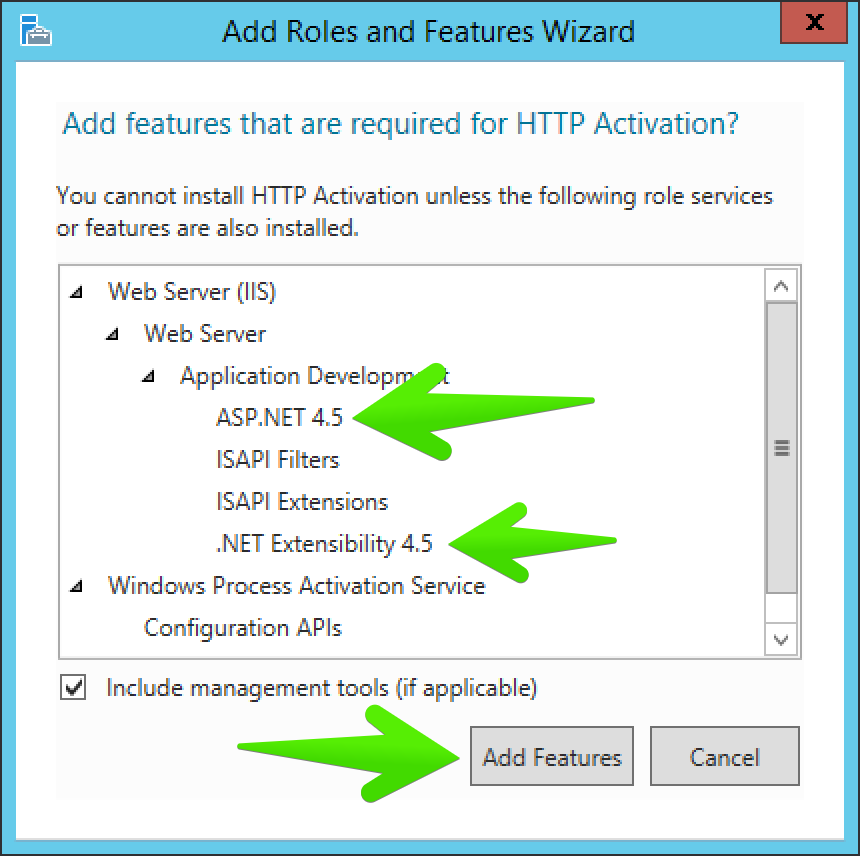Viewport: 860px width, 856px height.
Task: Select Windows Process Activation Service label
Action: tap(296, 586)
